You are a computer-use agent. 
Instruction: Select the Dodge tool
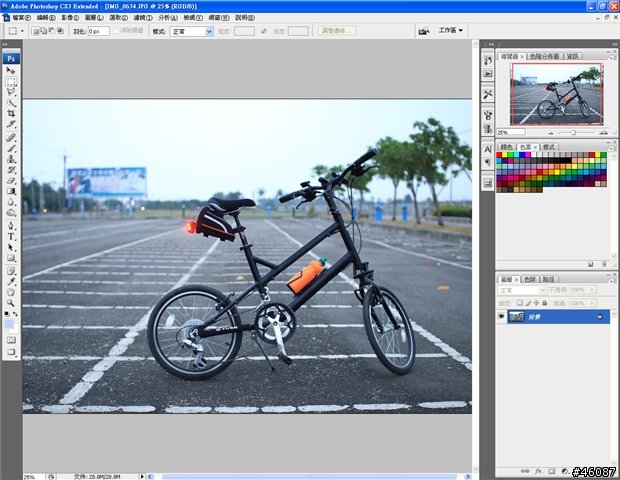11,212
